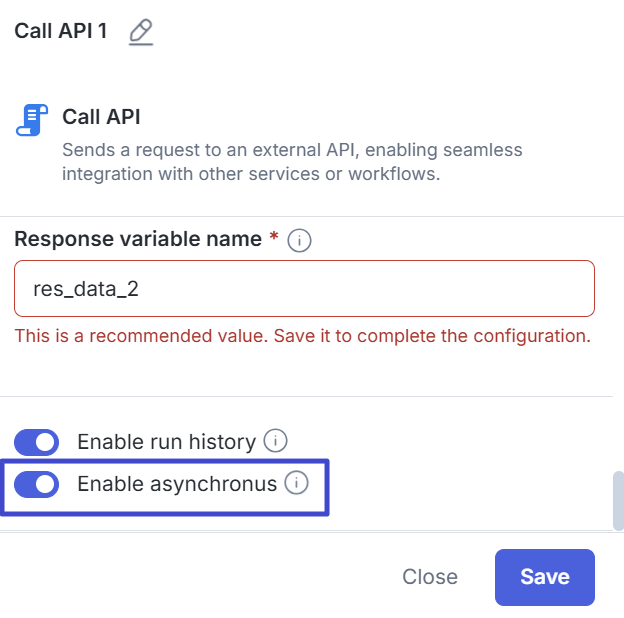The height and width of the screenshot is (618, 624).
Task: Click the red required asterisk
Action: pyautogui.click(x=274, y=238)
